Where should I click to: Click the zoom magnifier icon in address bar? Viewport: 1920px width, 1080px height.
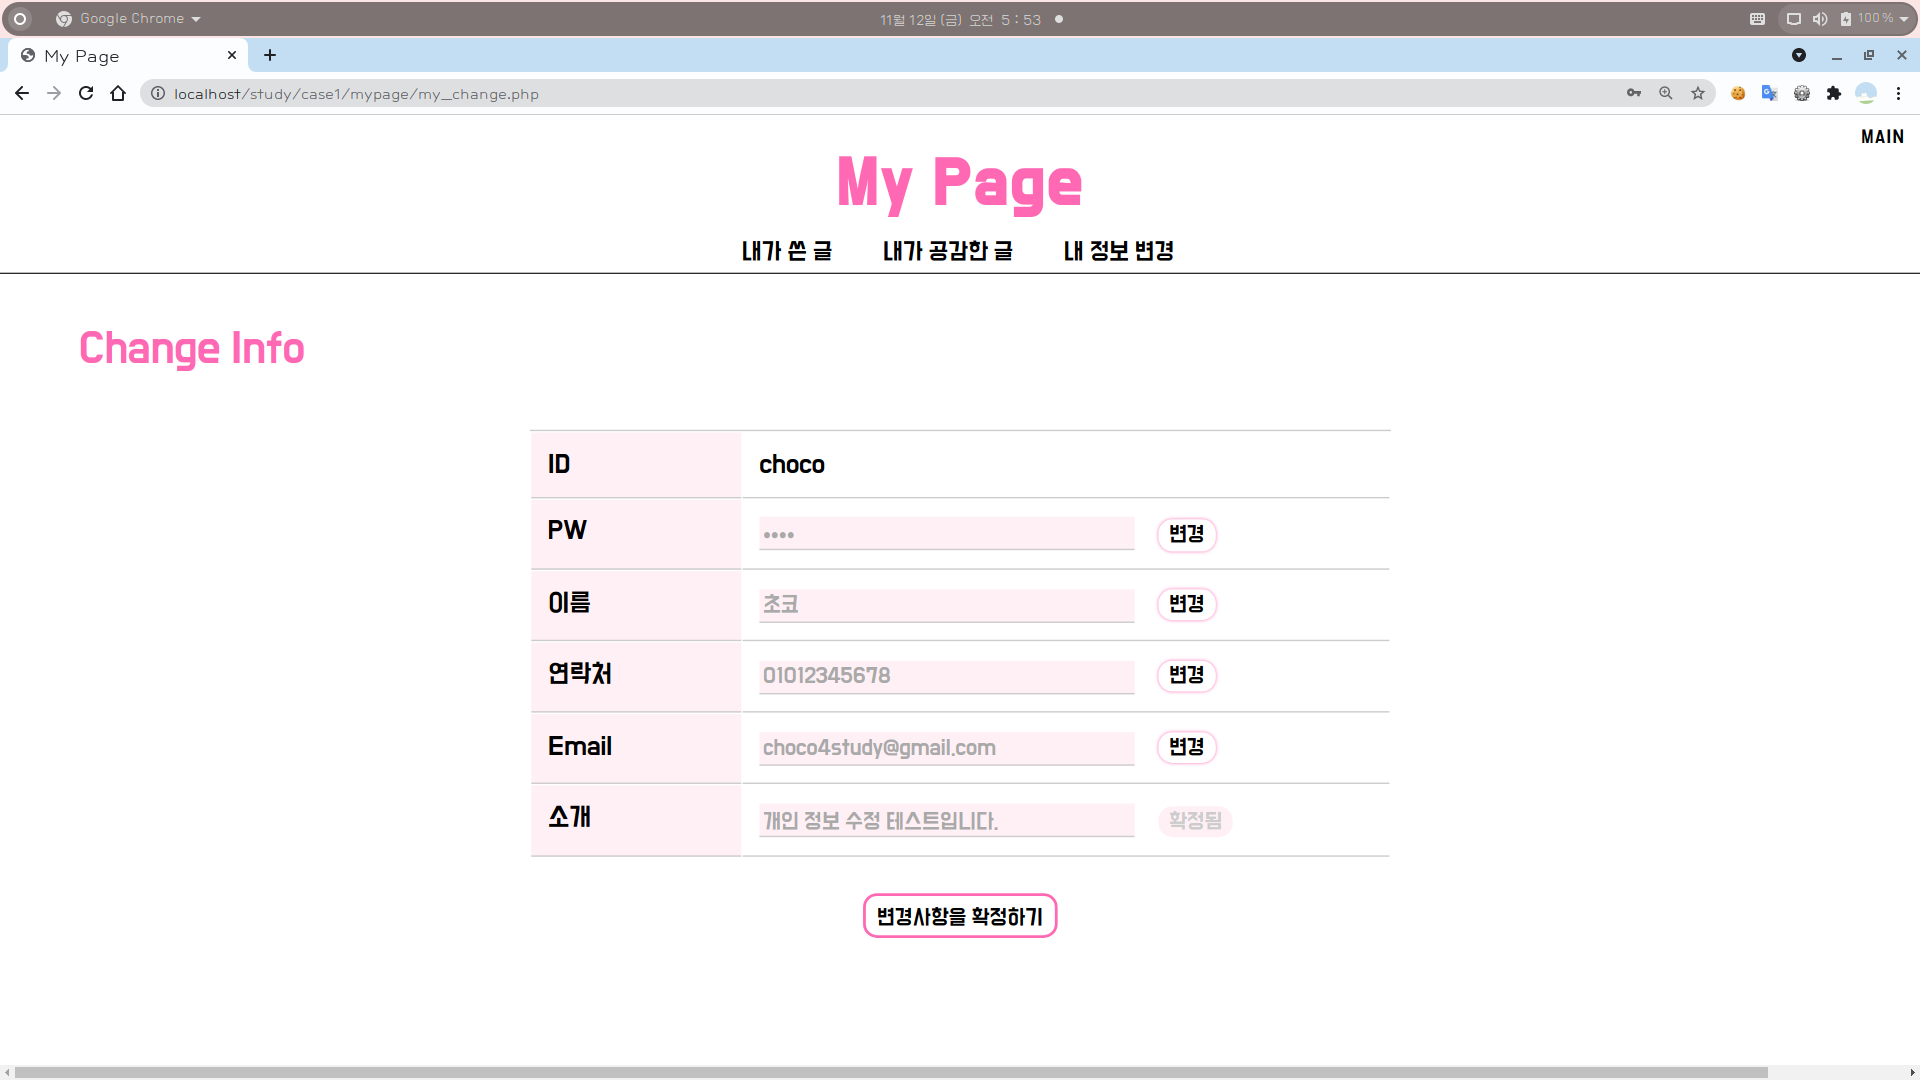1666,93
